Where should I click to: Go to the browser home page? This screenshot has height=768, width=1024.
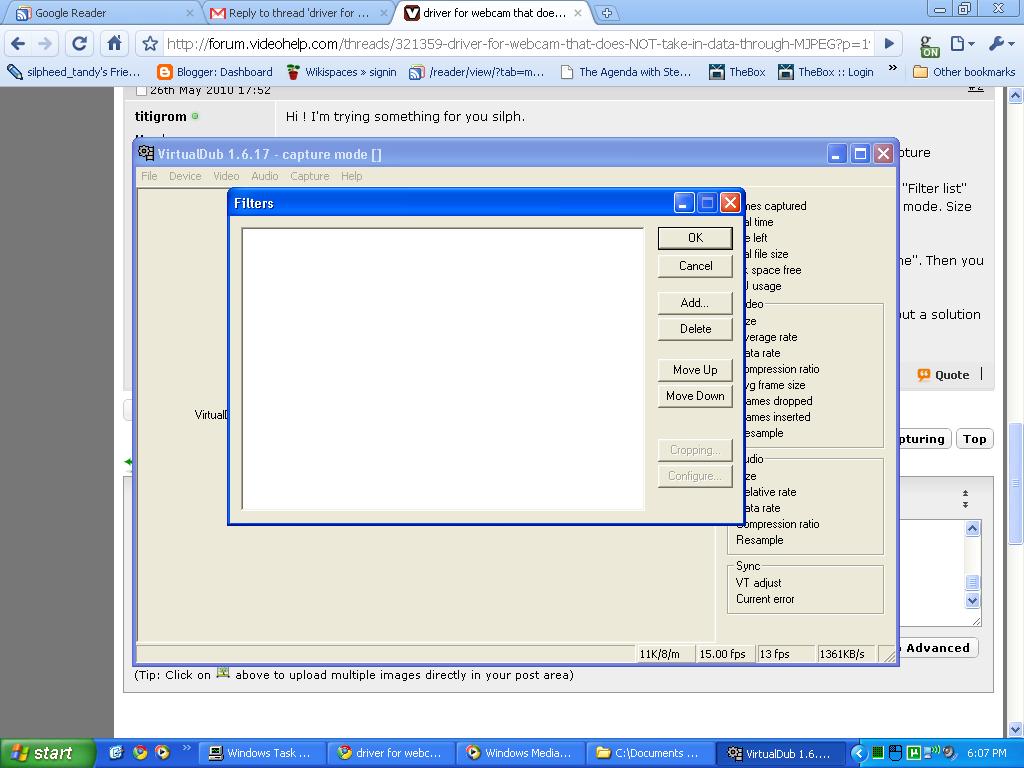click(x=114, y=44)
